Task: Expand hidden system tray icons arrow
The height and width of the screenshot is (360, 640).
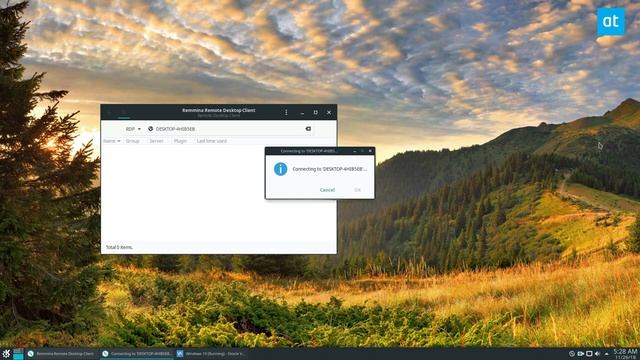Action: point(606,354)
